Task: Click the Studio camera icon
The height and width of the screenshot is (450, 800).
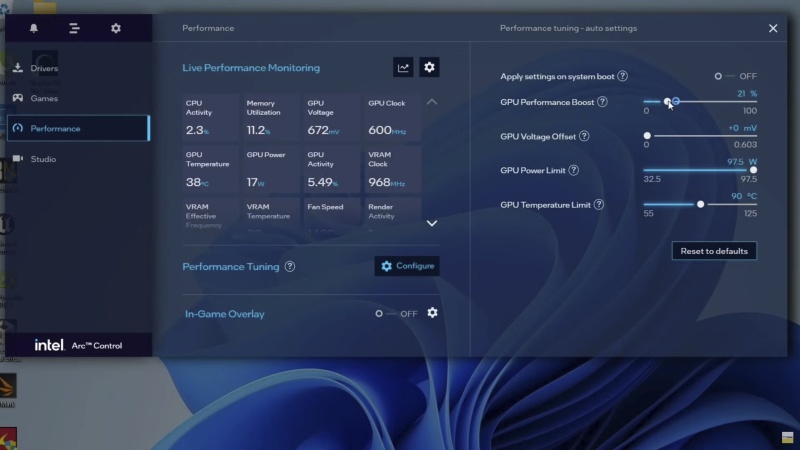Action: (18, 159)
